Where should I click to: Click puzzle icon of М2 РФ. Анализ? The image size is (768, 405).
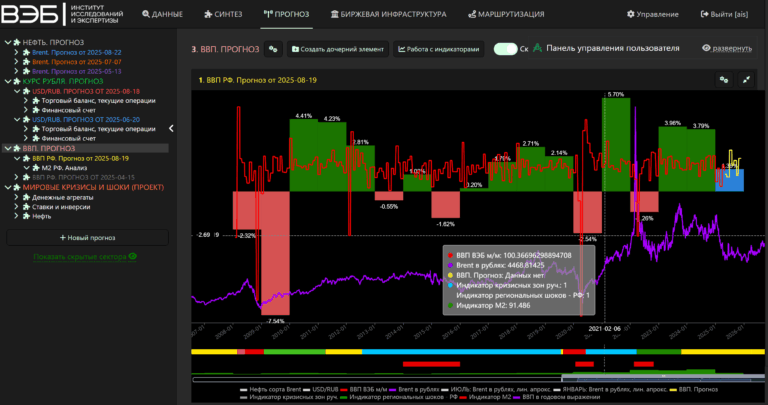point(36,168)
